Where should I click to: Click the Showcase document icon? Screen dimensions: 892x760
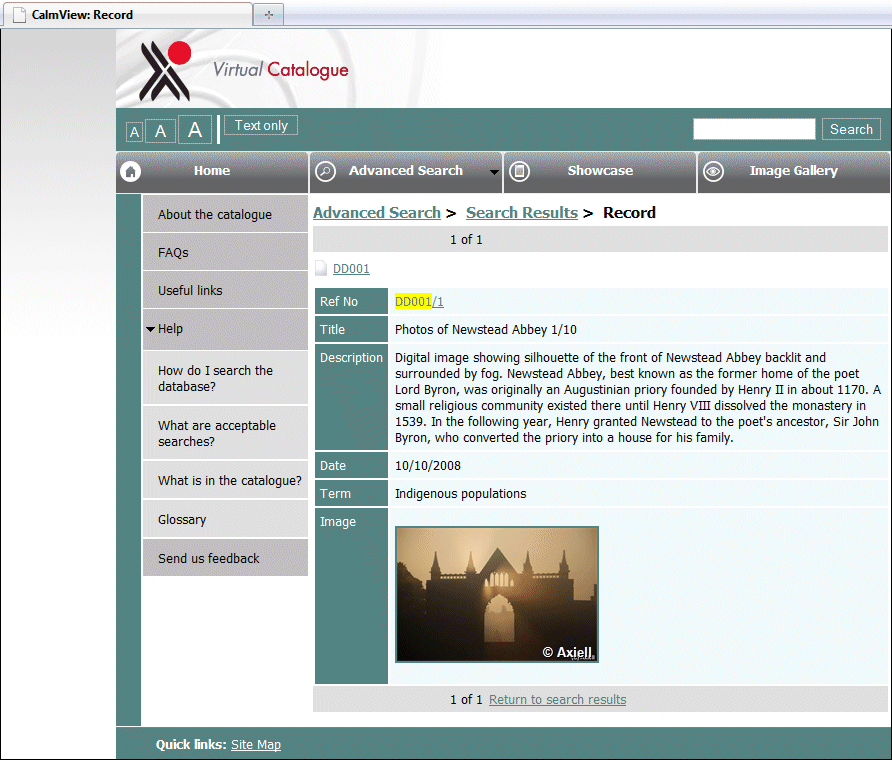point(519,172)
